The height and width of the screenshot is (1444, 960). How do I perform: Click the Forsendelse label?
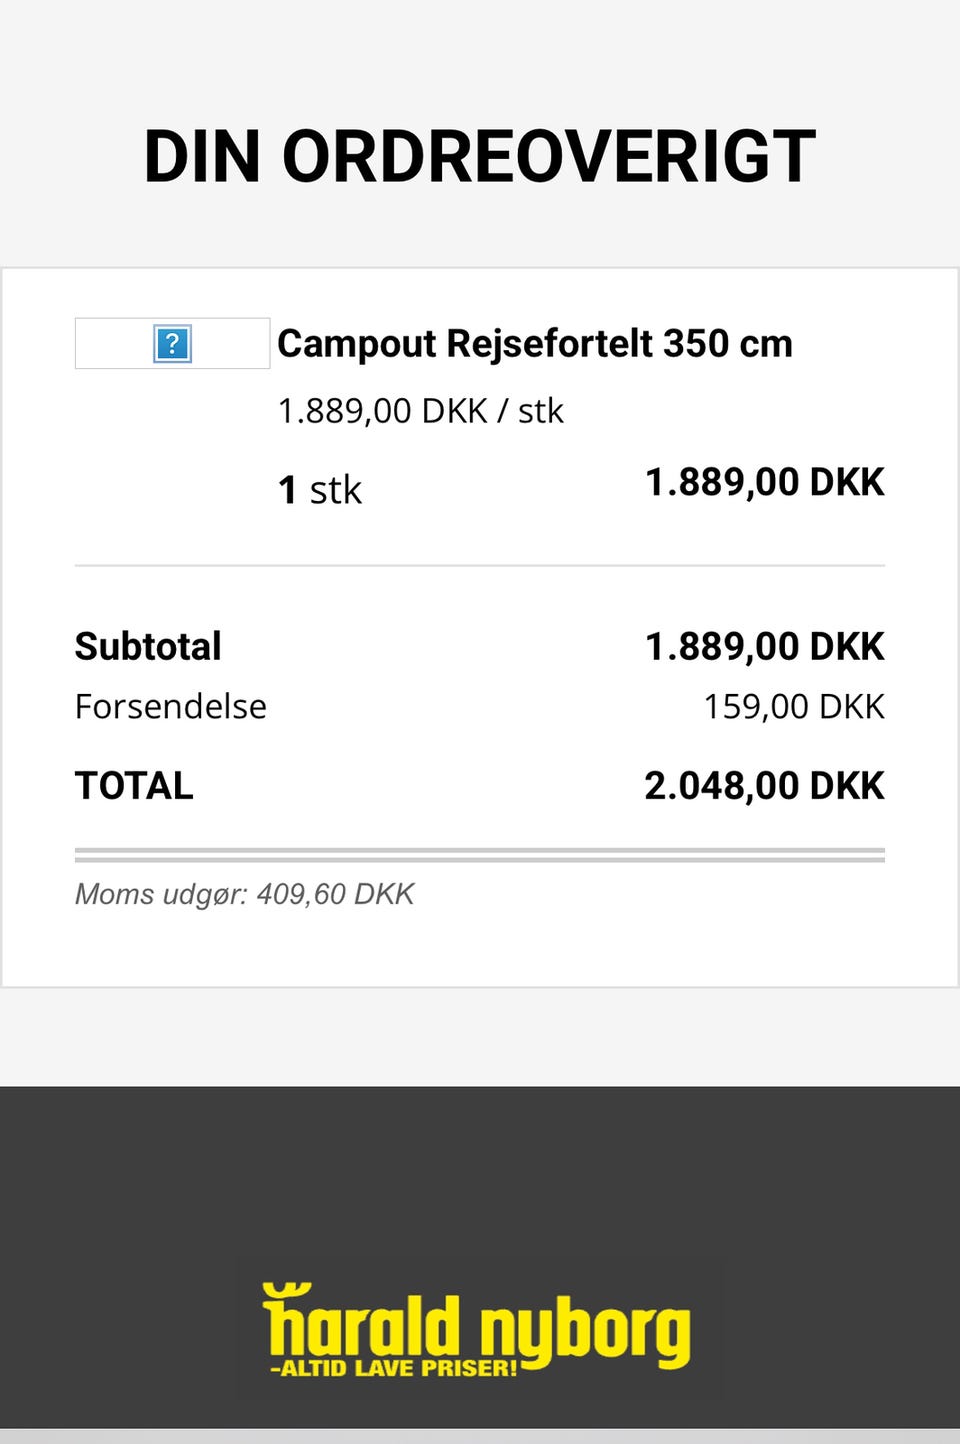[171, 707]
